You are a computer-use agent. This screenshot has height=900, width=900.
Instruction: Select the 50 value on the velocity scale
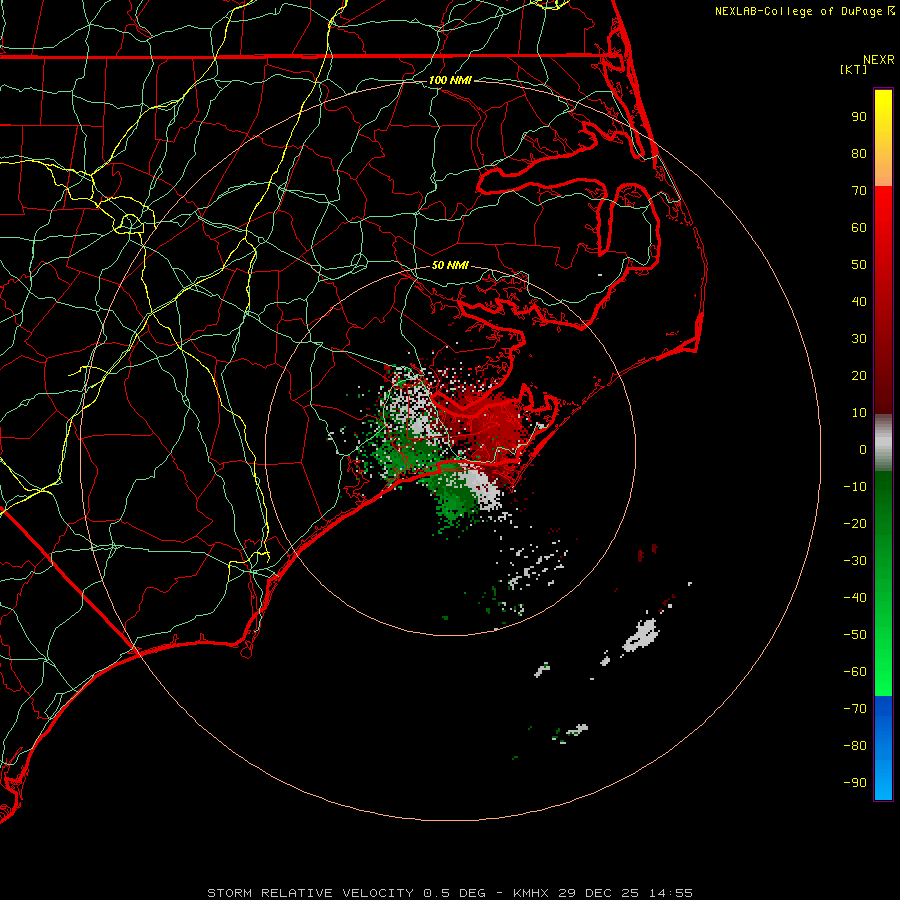pyautogui.click(x=859, y=265)
